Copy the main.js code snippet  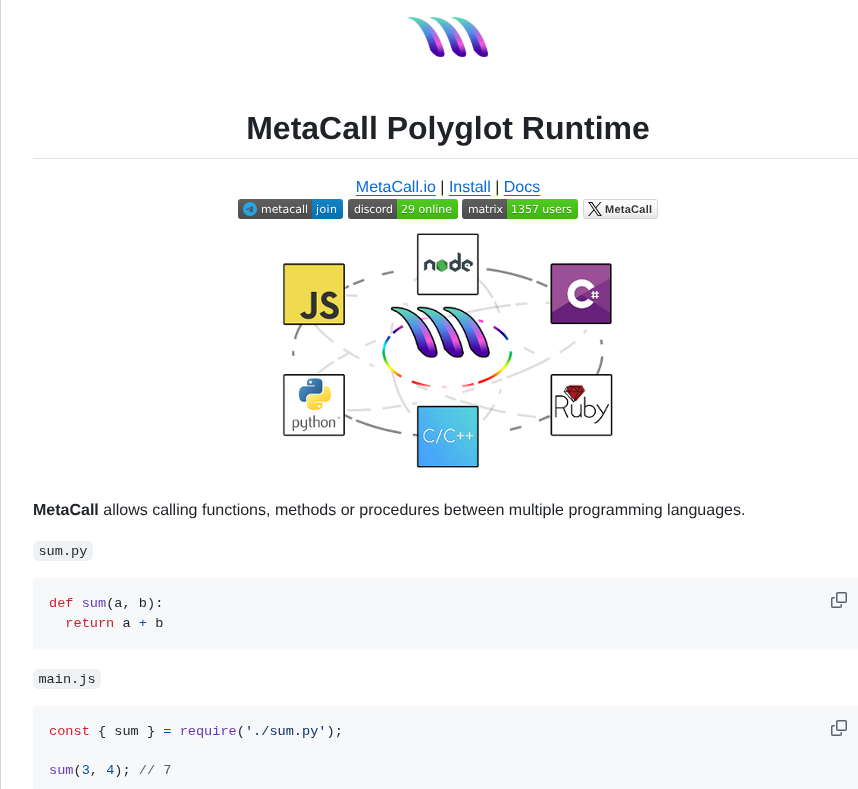tap(837, 727)
